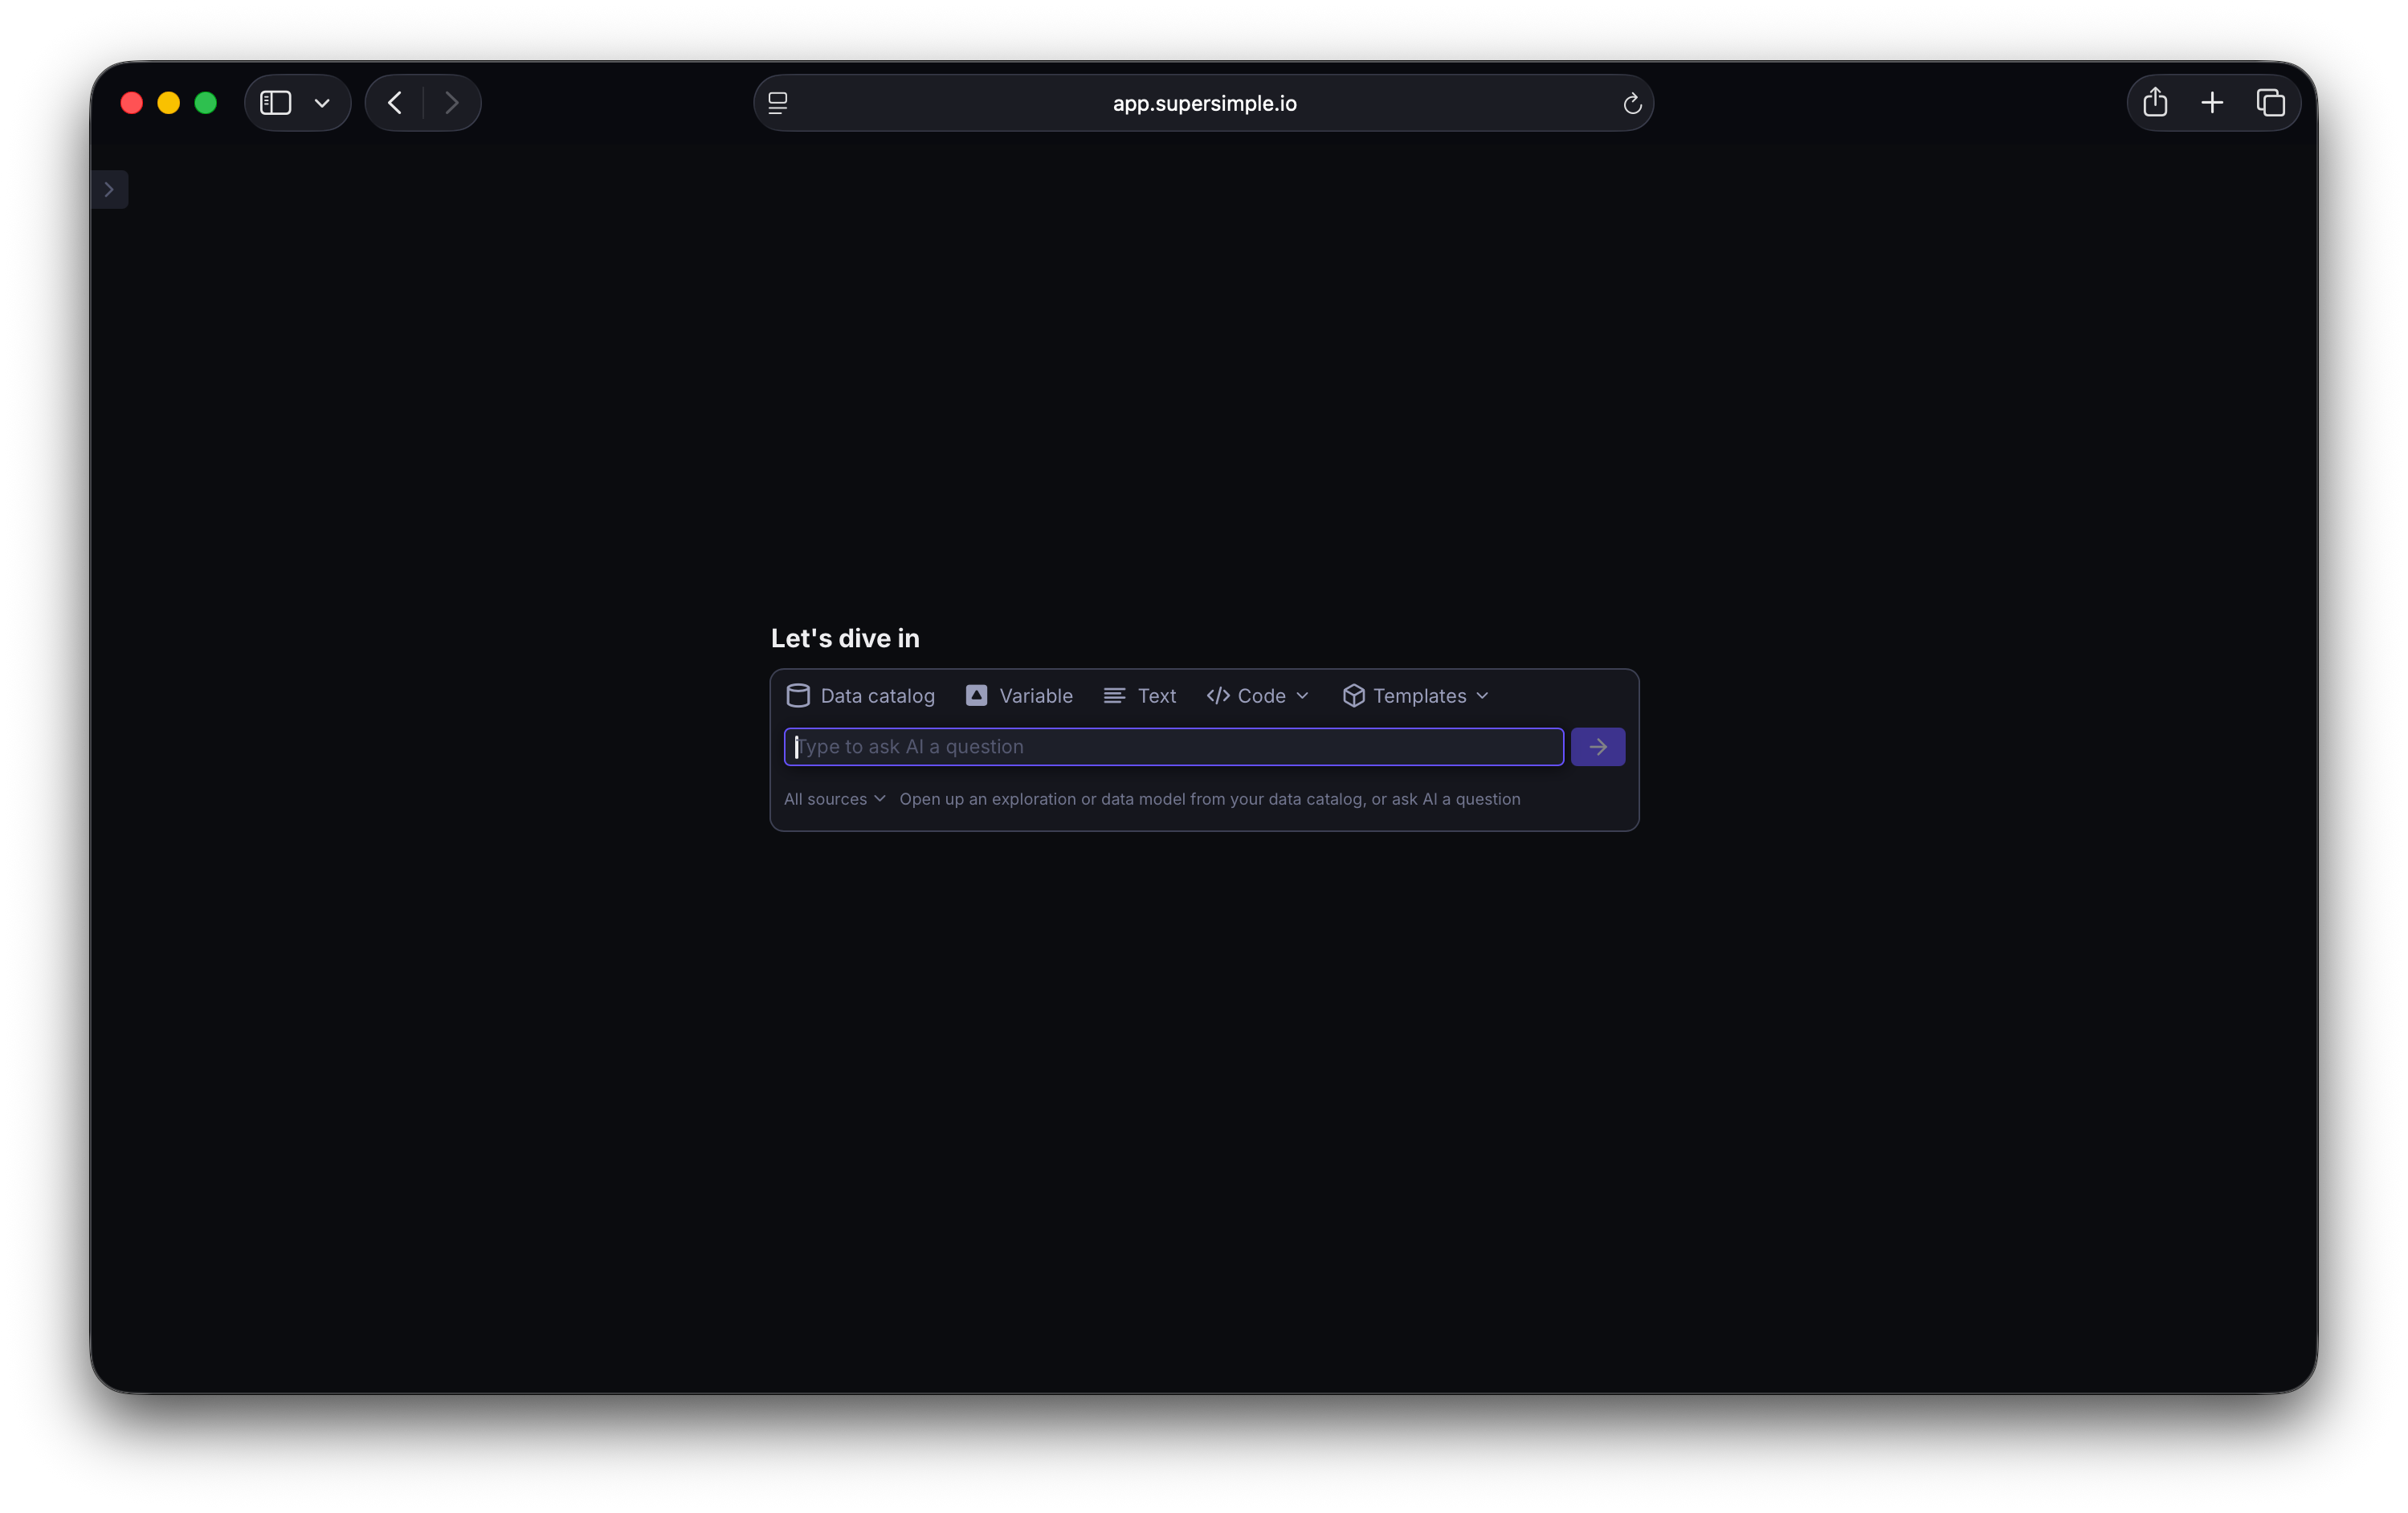Select the Variable label
The image size is (2408, 1513).
pyautogui.click(x=1035, y=695)
